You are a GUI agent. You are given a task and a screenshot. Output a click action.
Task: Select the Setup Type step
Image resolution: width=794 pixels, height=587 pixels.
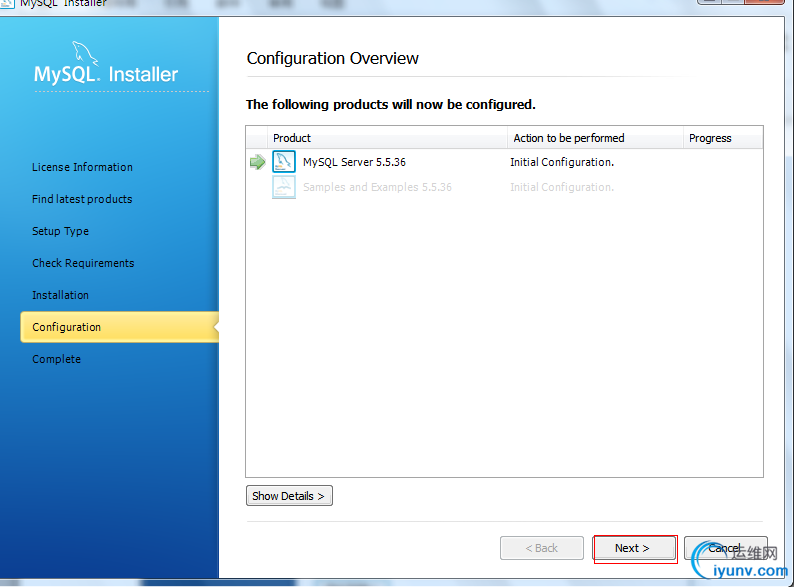point(60,231)
